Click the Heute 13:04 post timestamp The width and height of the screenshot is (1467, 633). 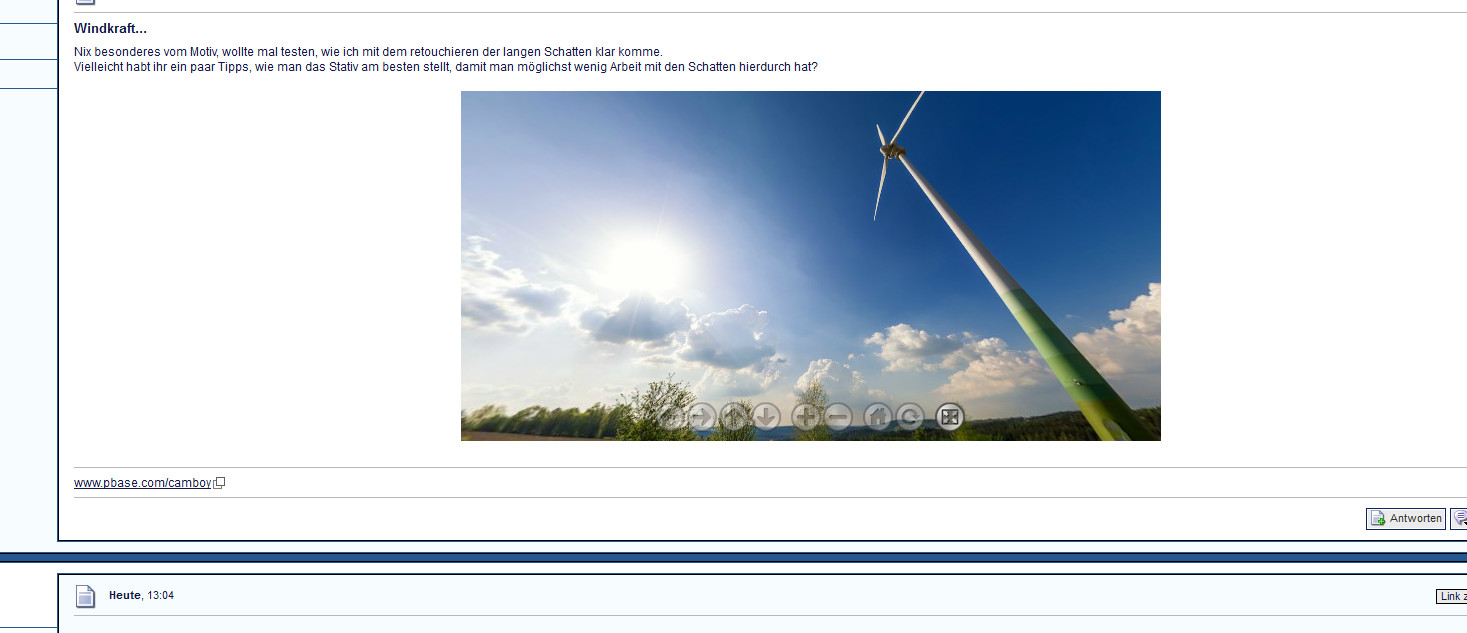pos(141,595)
